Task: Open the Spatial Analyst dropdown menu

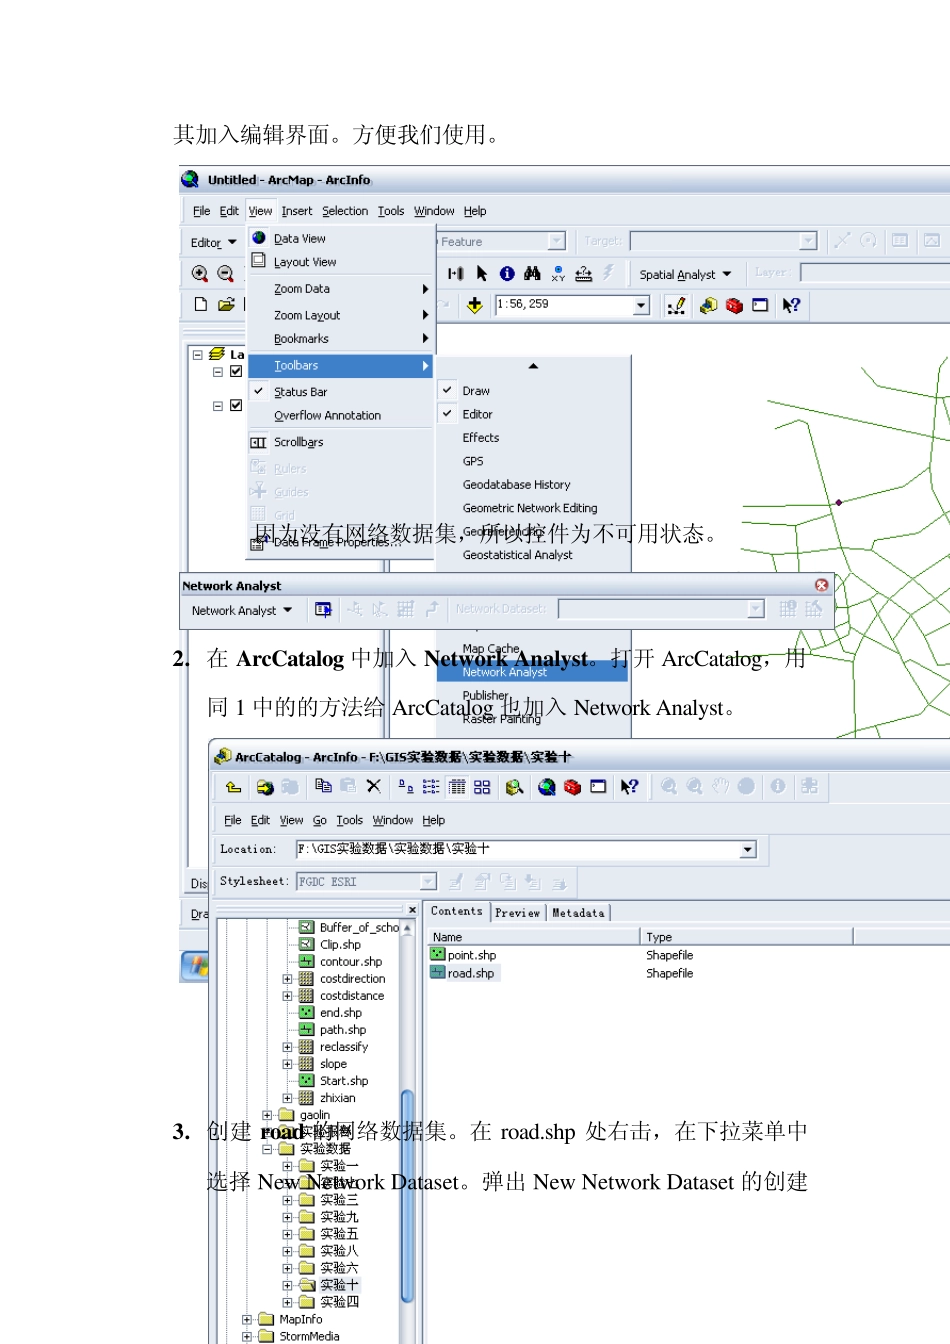Action: (685, 274)
